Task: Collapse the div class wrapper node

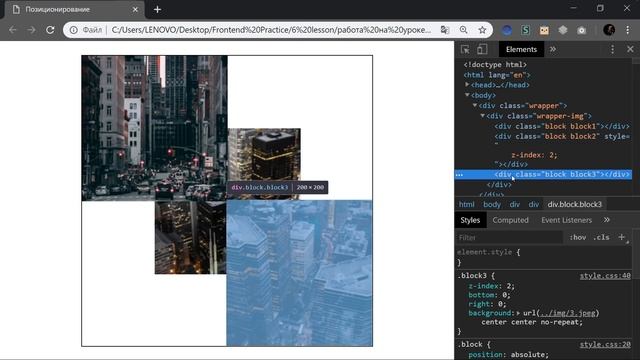Action: 475,105
